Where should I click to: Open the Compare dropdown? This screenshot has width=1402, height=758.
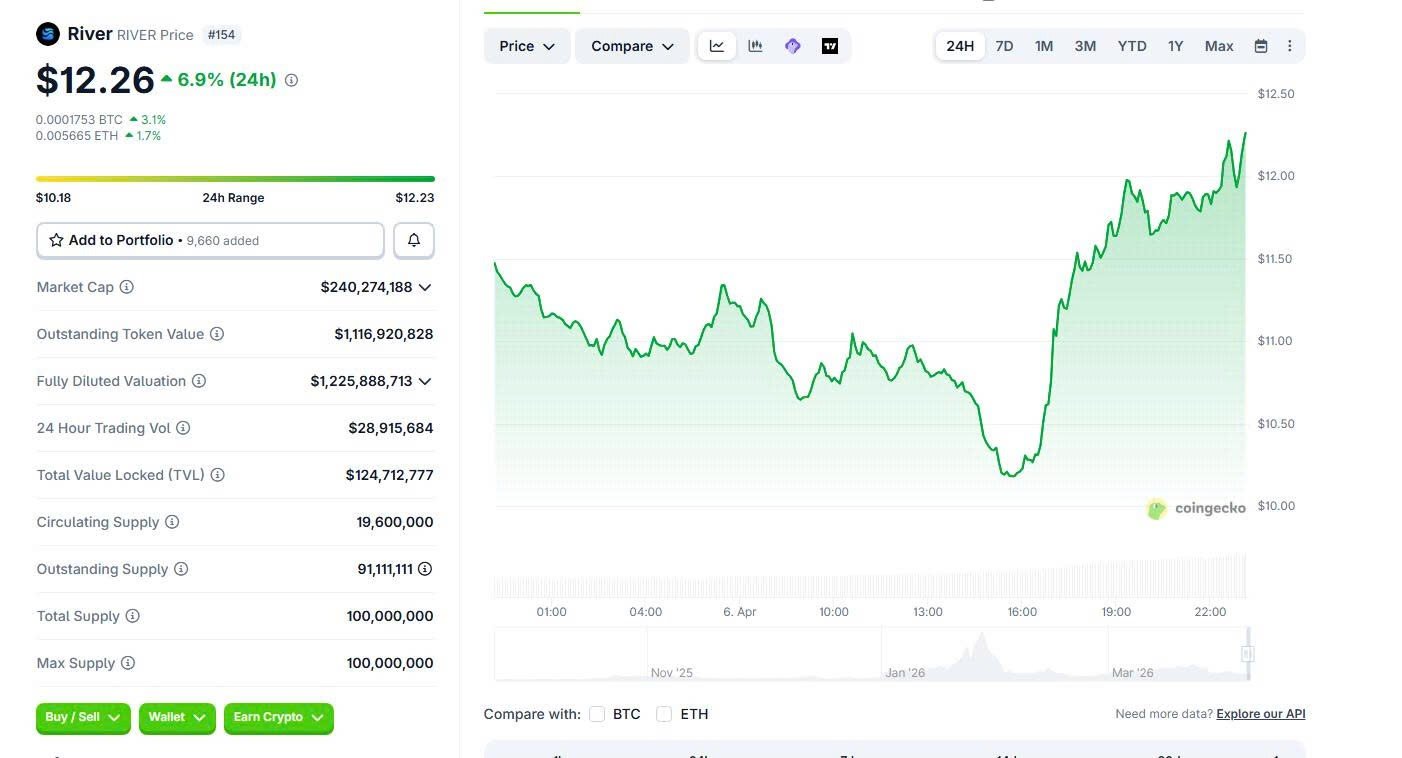632,46
